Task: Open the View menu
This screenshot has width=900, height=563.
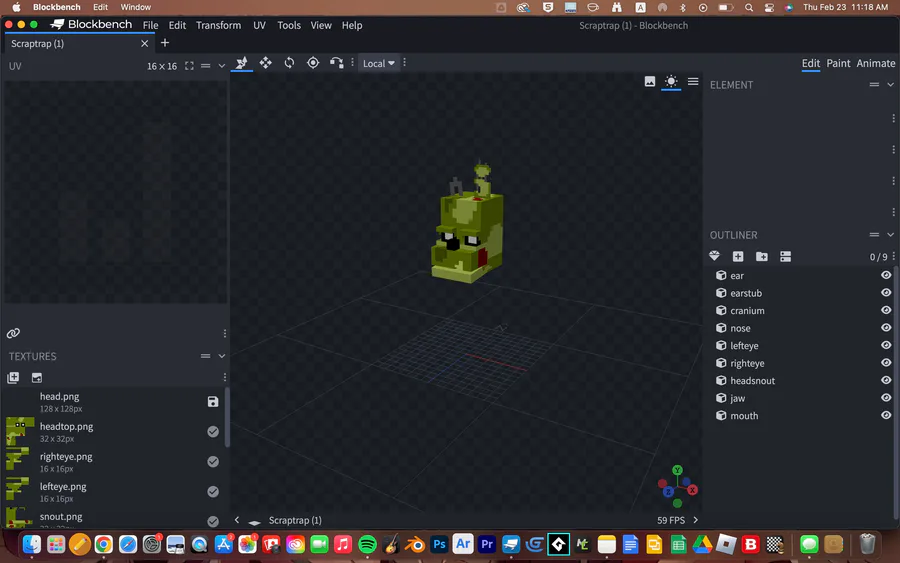Action: tap(321, 25)
